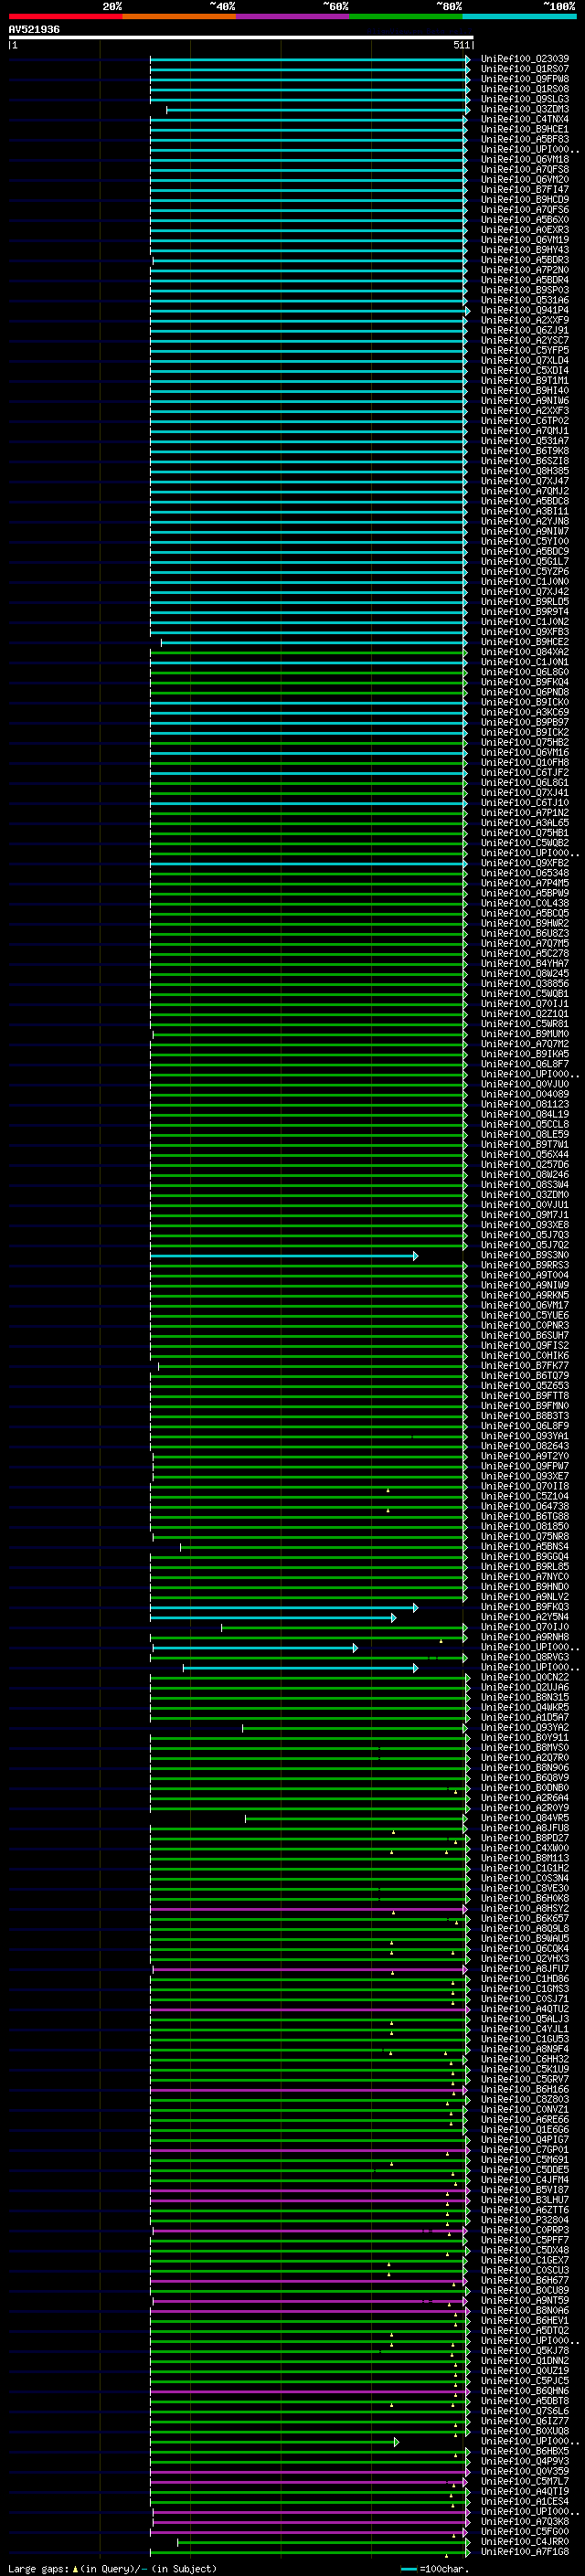Open hit UniRef100_B9SP03
The height and width of the screenshot is (2576, 585).
(x=525, y=290)
